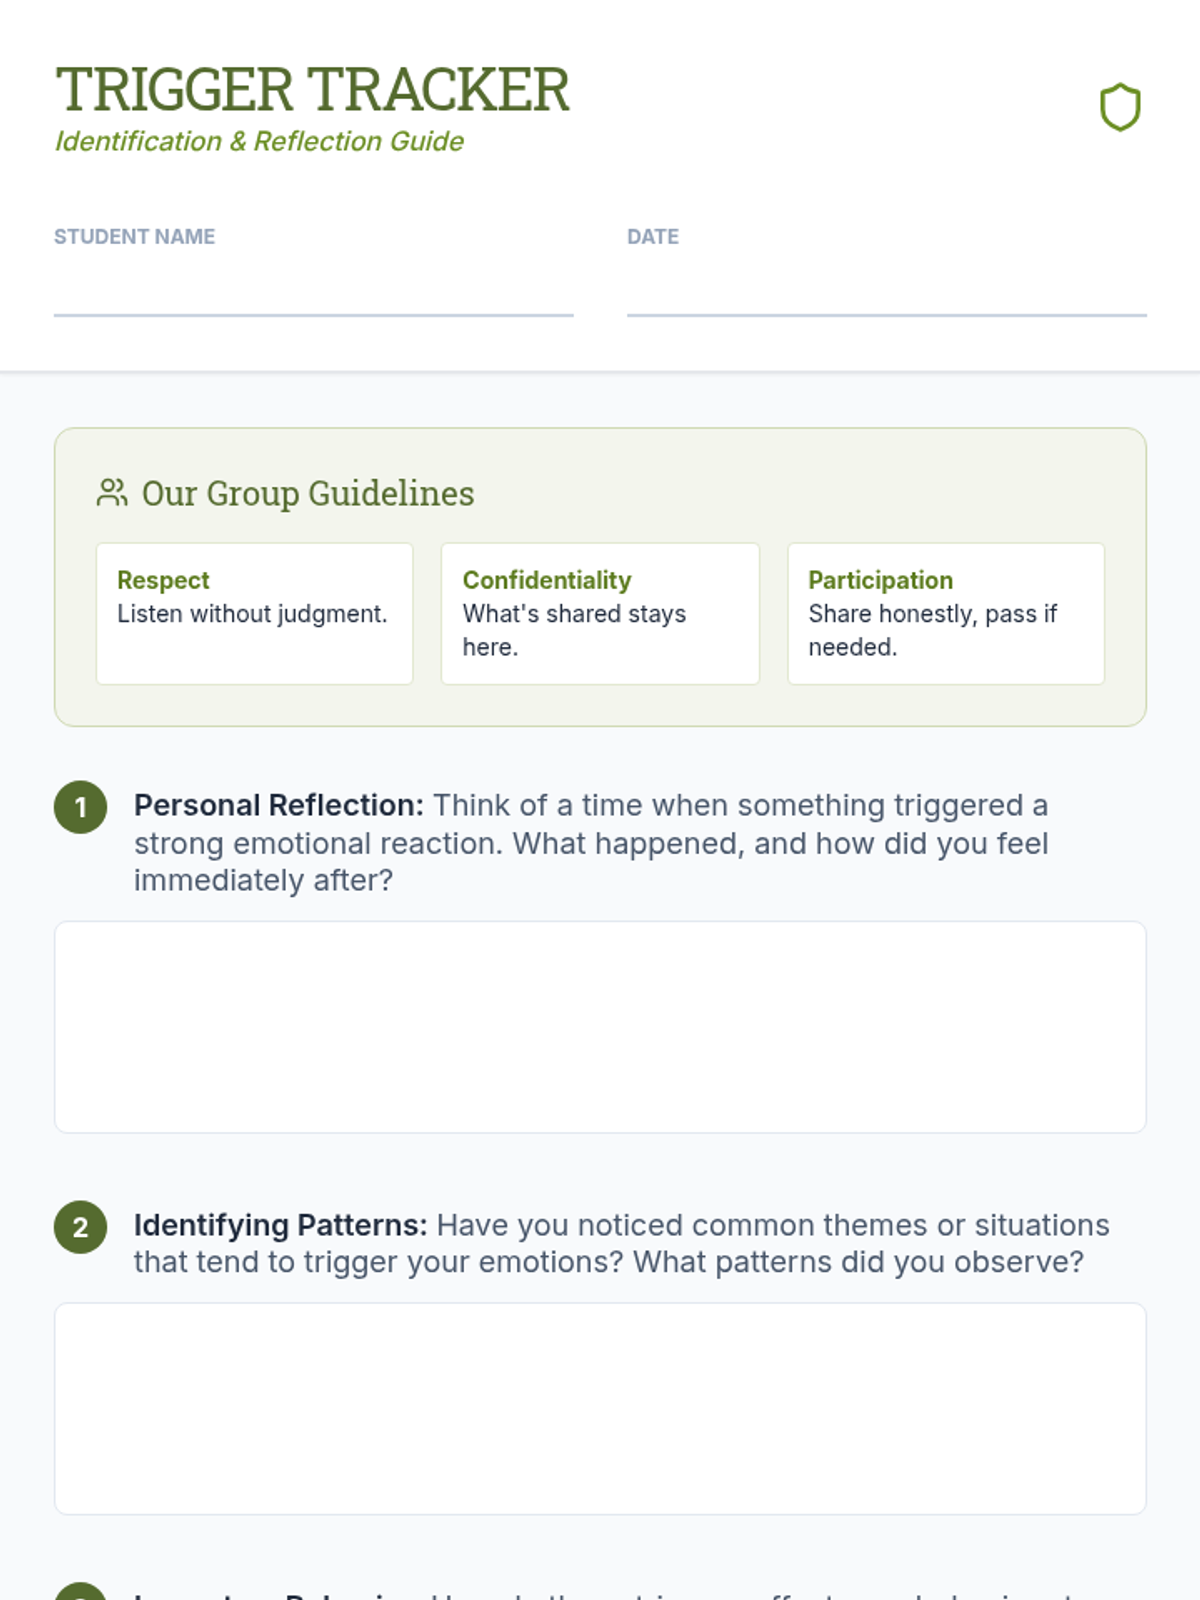1200x1600 pixels.
Task: Focus the Date input line
Action: (x=886, y=292)
